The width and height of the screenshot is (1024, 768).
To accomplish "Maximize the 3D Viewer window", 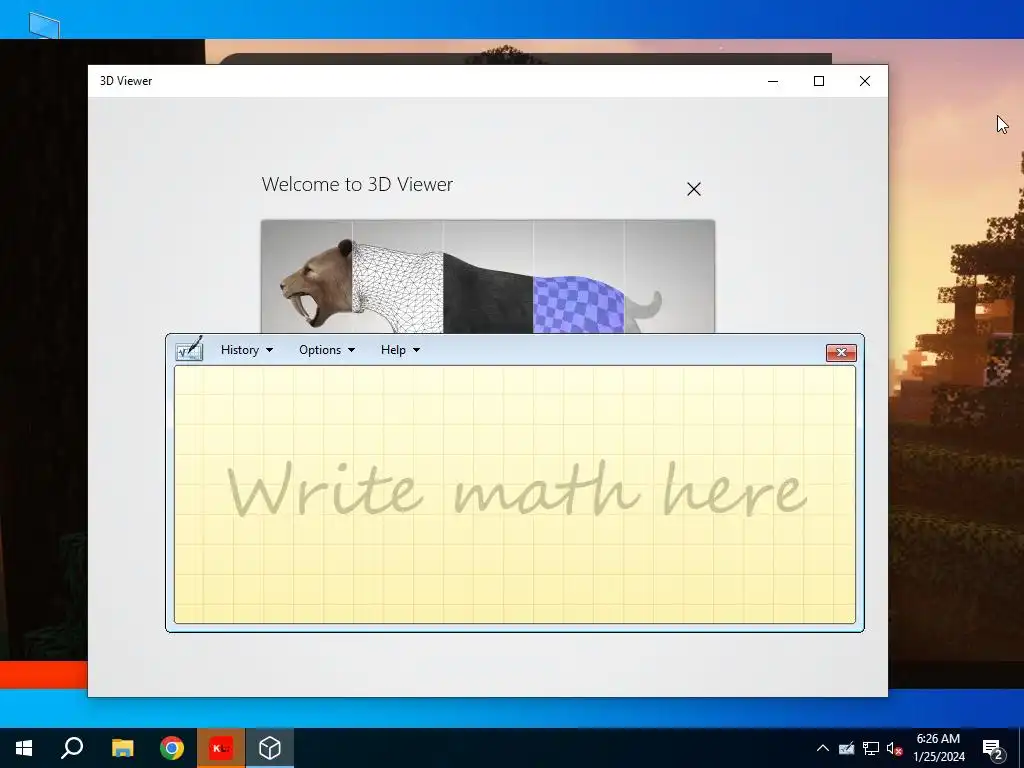I will tap(818, 81).
